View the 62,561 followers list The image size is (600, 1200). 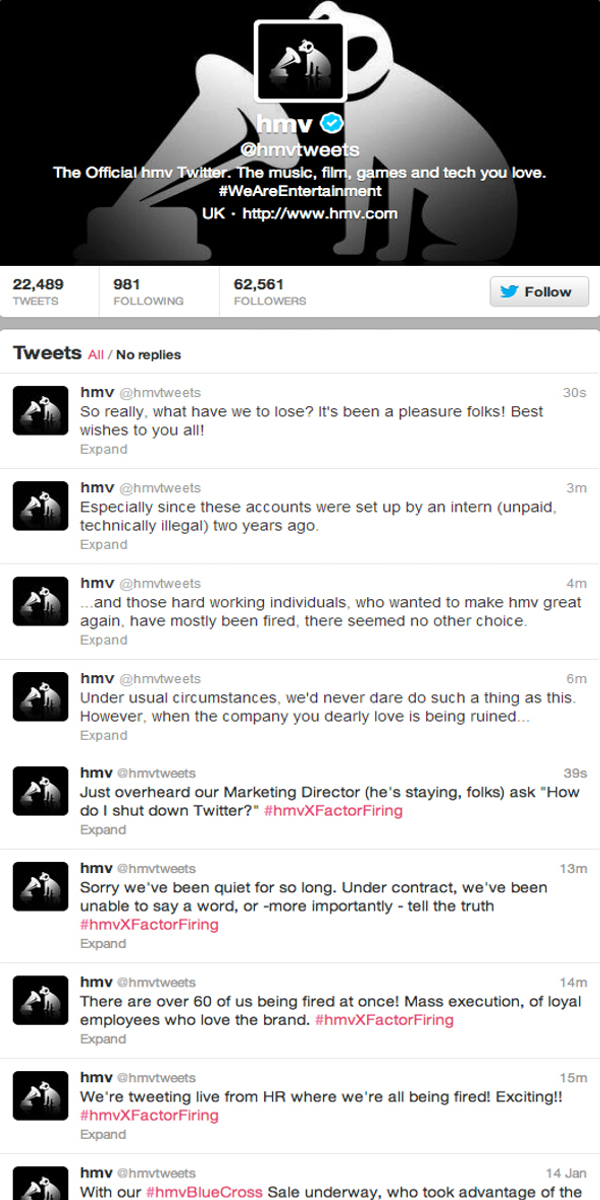click(270, 292)
